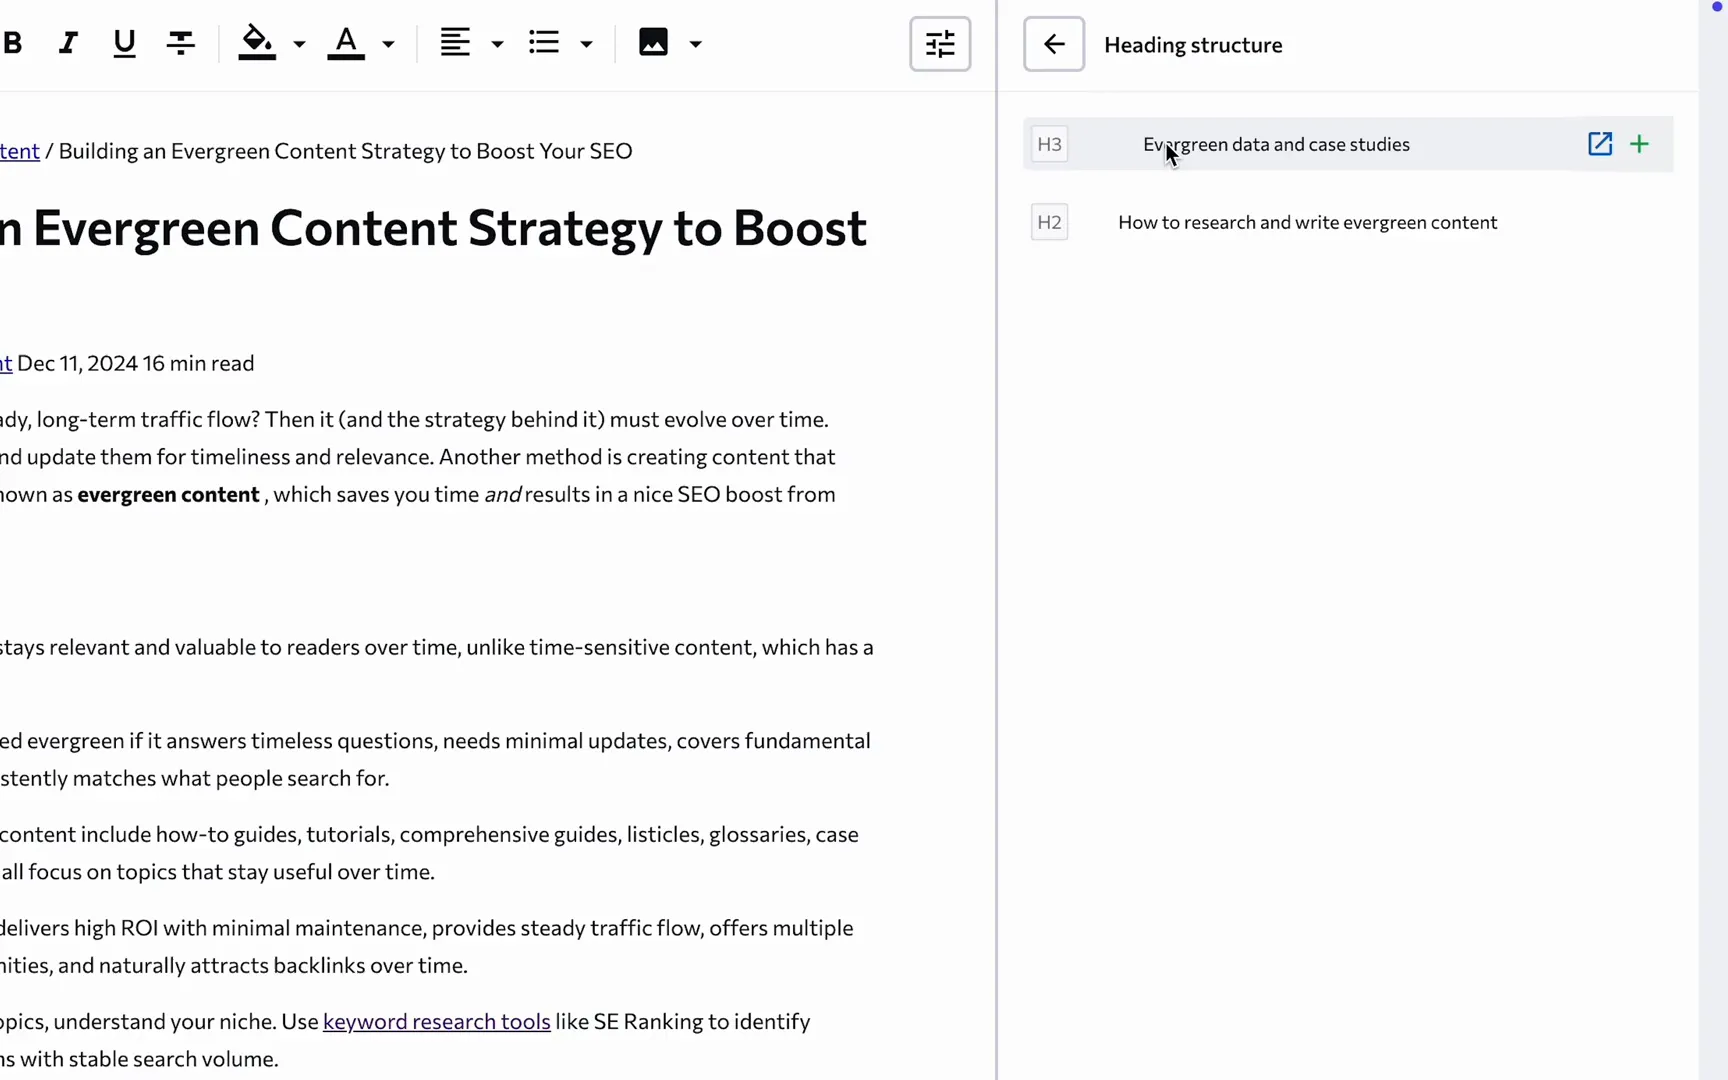Insert an image into the article
The height and width of the screenshot is (1080, 1728).
652,42
